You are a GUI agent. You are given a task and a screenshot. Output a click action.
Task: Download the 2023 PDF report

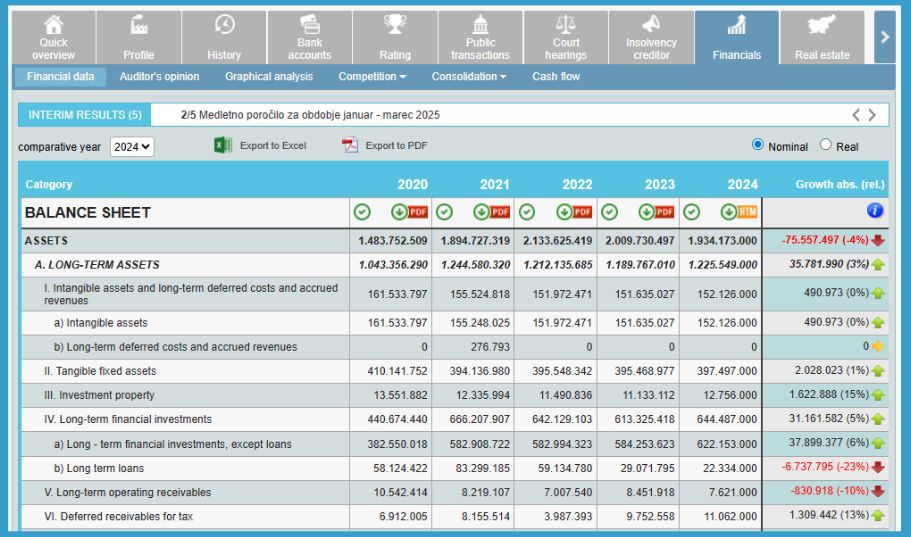[x=657, y=212]
